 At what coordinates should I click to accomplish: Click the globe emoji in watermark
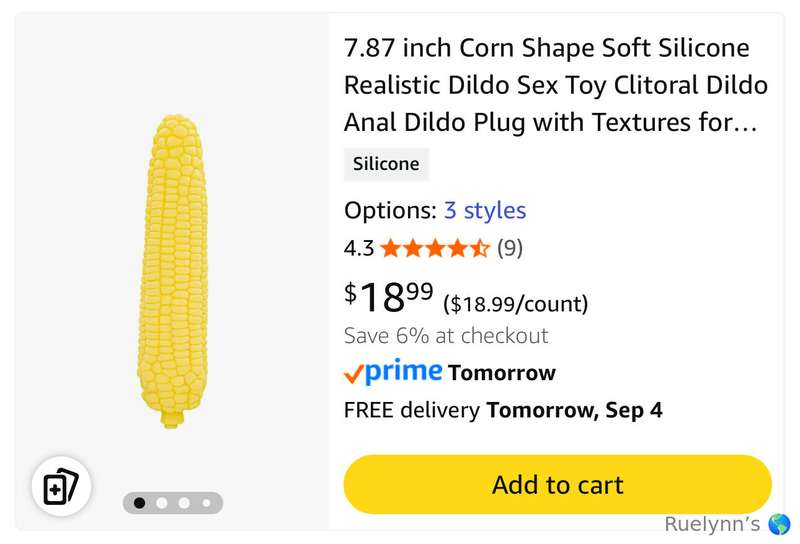779,524
